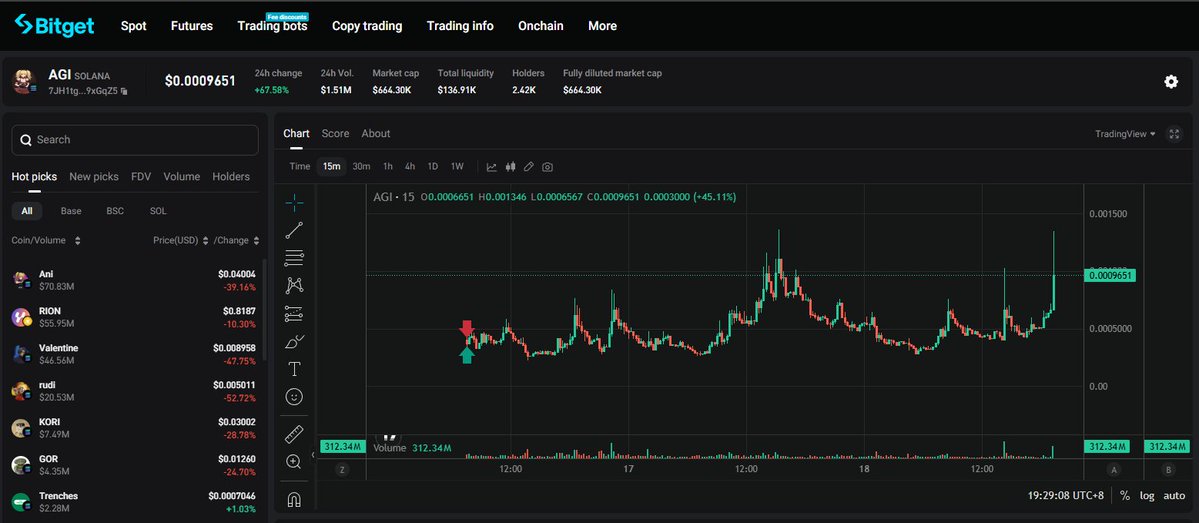The image size is (1199, 523).
Task: Filter list by SOL chain
Action: (158, 211)
